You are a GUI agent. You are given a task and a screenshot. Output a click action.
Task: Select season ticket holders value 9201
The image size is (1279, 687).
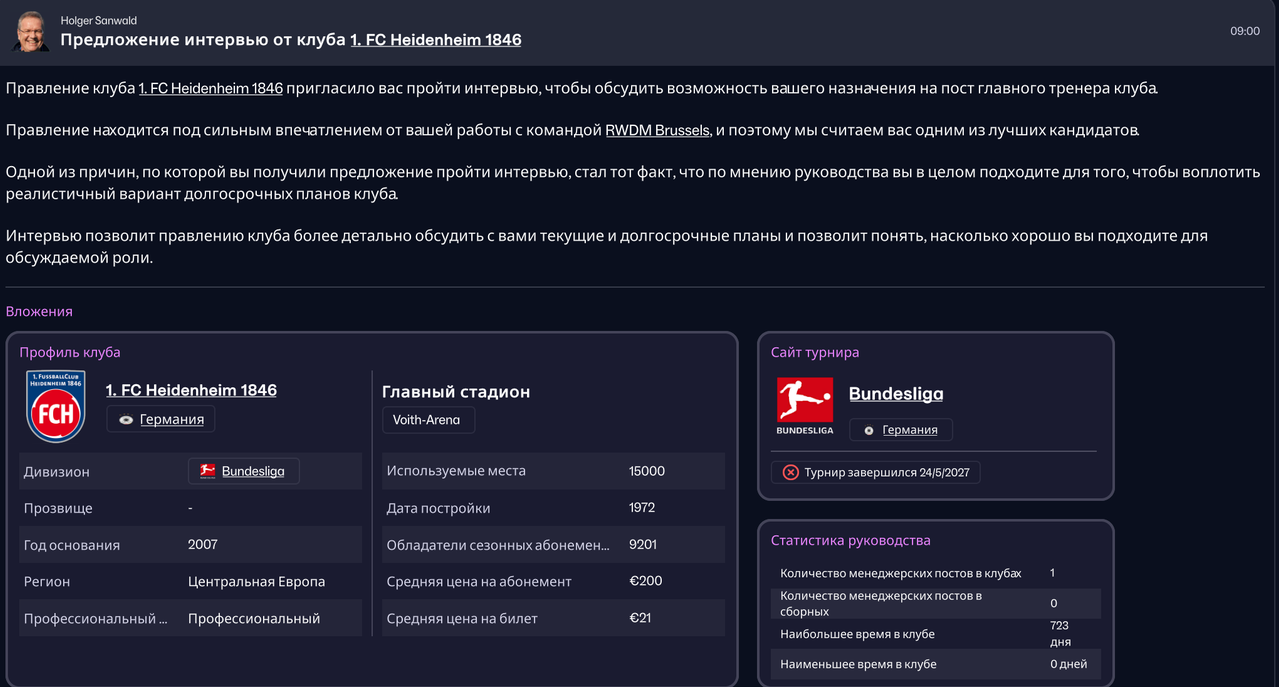tap(643, 545)
